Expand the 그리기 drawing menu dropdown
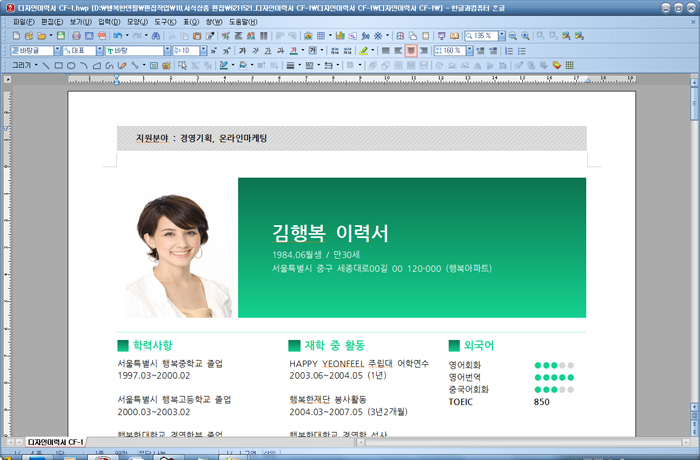Viewport: 700px width, 460px height. (x=37, y=66)
